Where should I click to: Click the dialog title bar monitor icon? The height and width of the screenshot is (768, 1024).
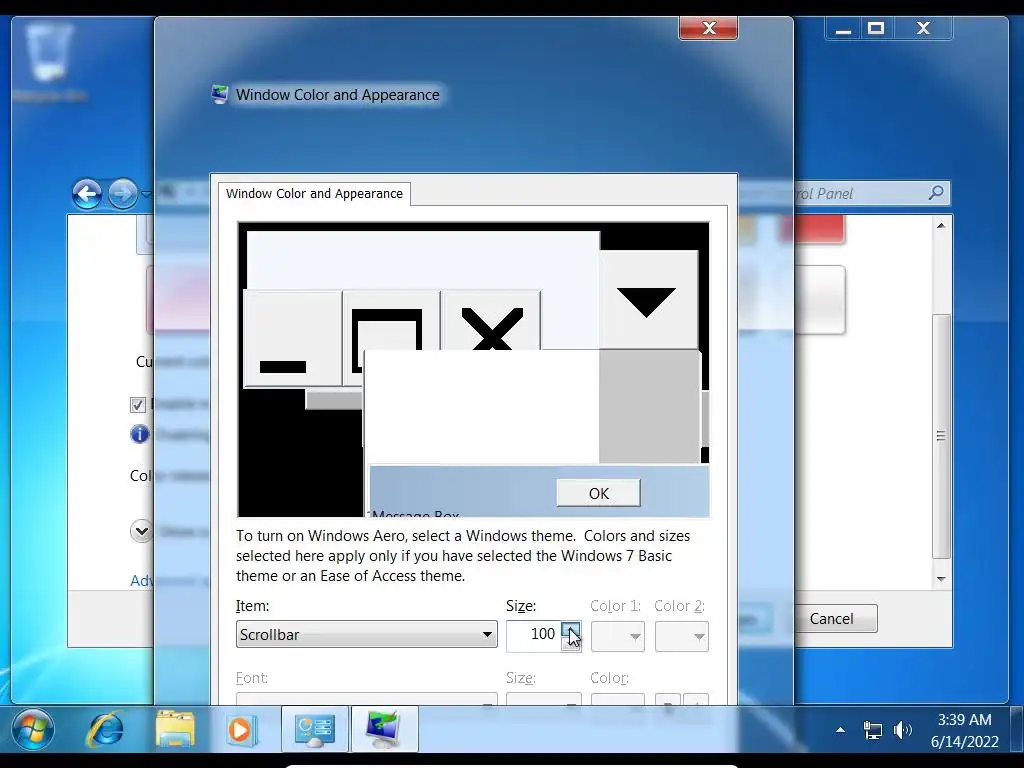[220, 95]
